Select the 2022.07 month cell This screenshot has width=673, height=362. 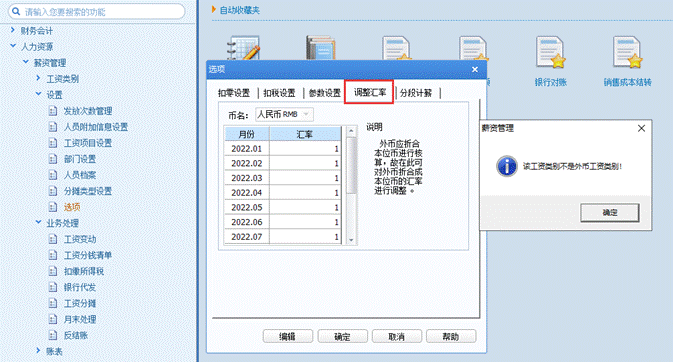coord(247,237)
